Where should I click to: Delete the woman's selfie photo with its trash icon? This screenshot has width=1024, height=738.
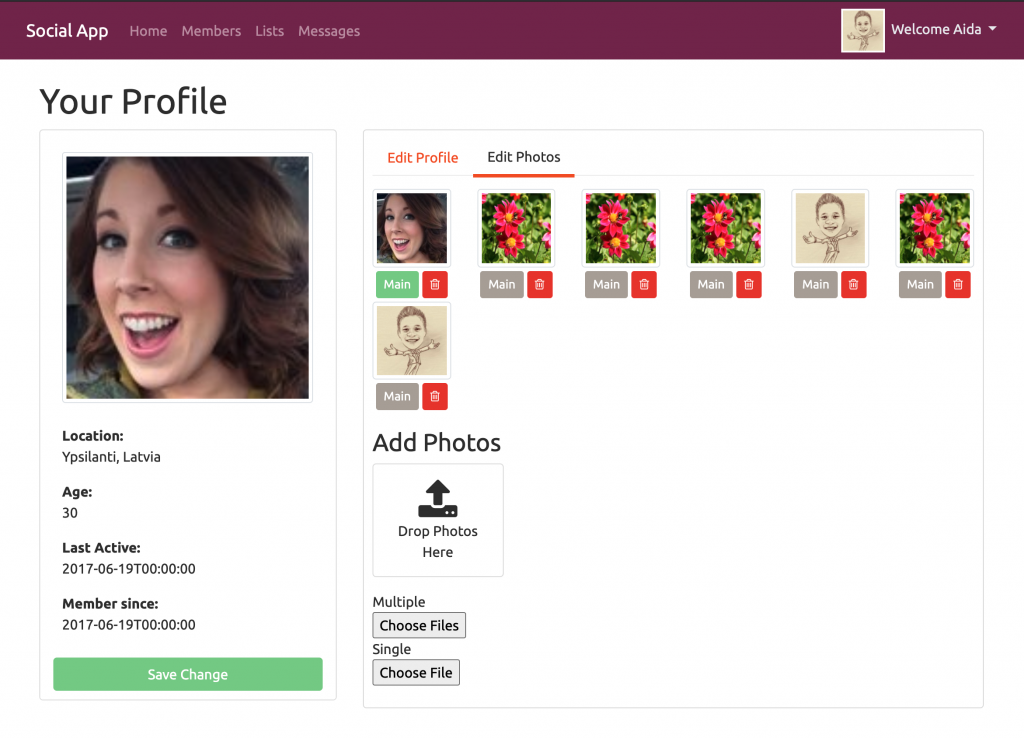coord(435,285)
